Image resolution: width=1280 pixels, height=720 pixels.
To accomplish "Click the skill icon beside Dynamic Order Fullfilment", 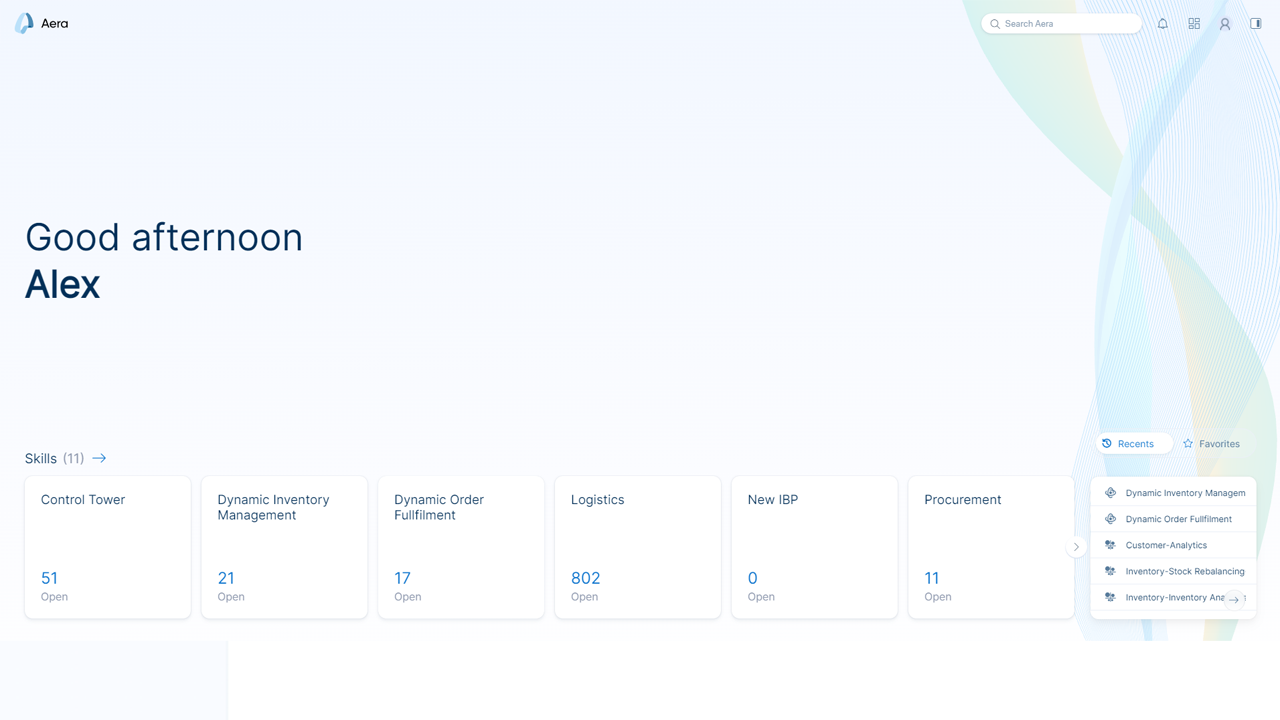I will 1110,519.
